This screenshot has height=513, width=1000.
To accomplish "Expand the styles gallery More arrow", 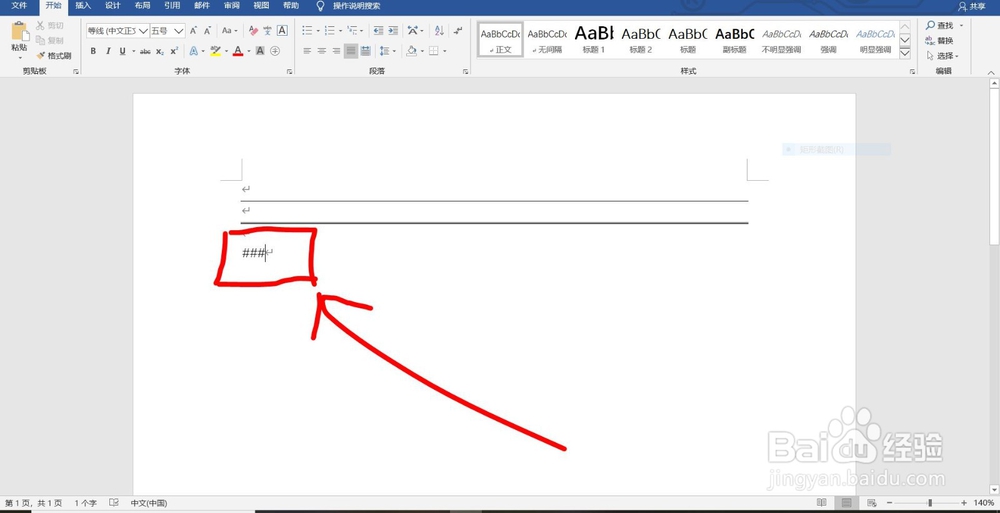I will click(905, 54).
